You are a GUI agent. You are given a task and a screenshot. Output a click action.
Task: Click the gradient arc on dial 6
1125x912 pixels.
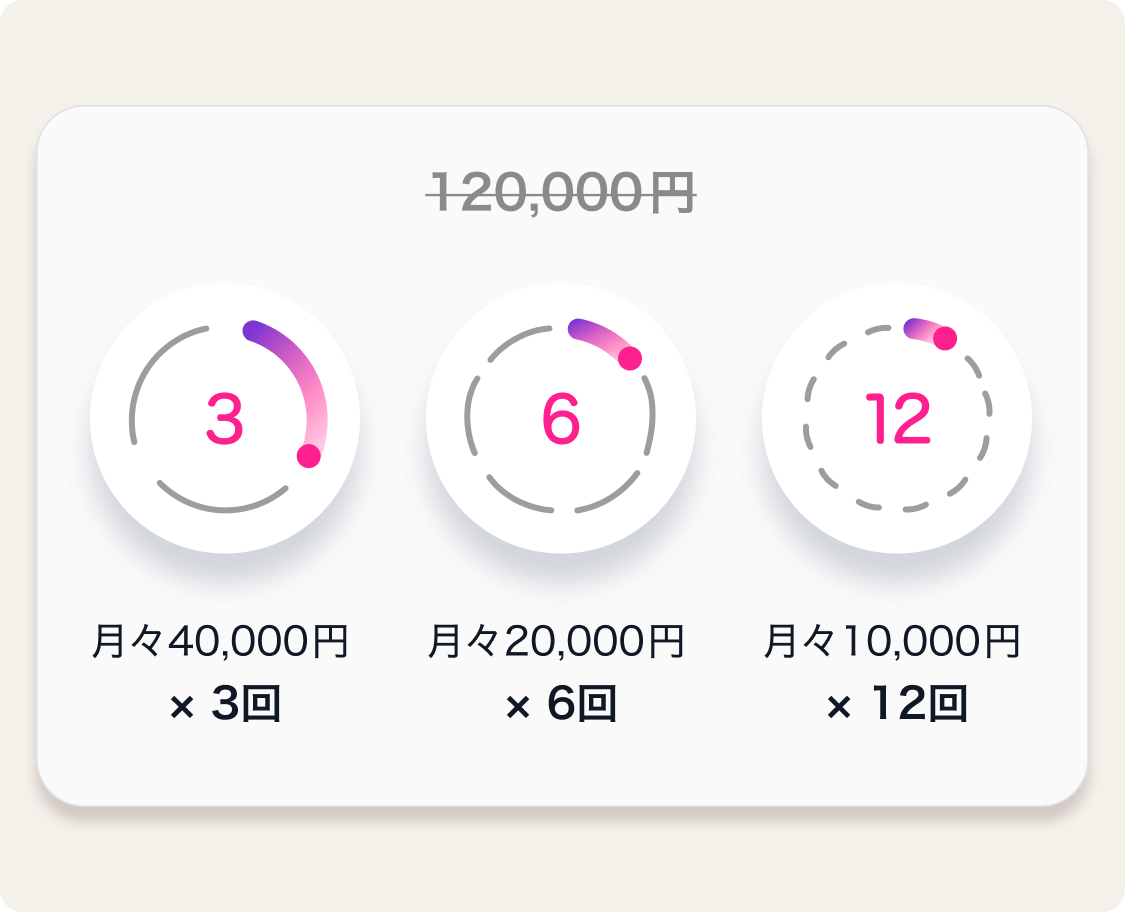click(598, 334)
